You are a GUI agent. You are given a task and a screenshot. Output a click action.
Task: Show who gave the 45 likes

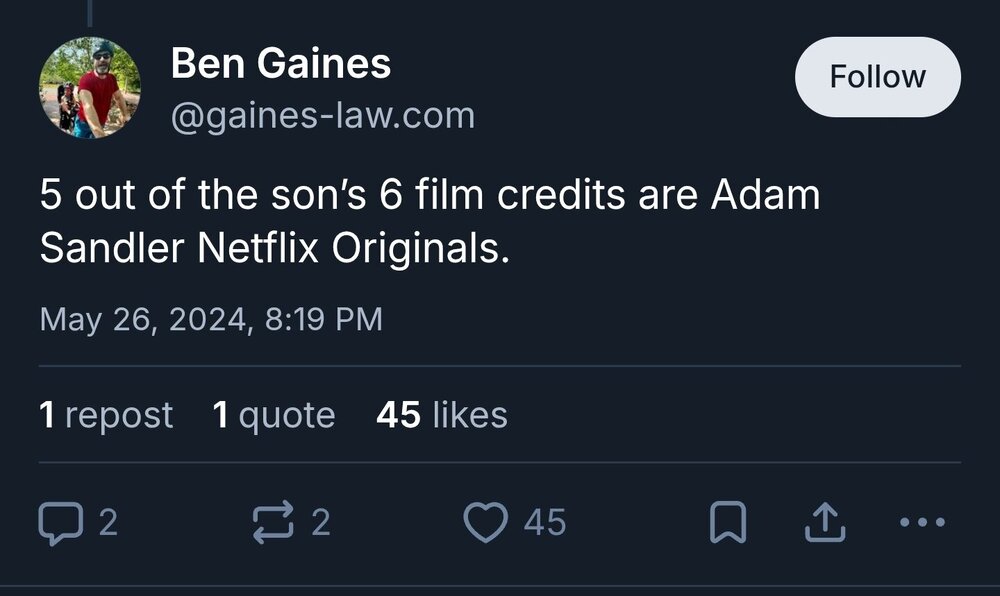pyautogui.click(x=442, y=415)
